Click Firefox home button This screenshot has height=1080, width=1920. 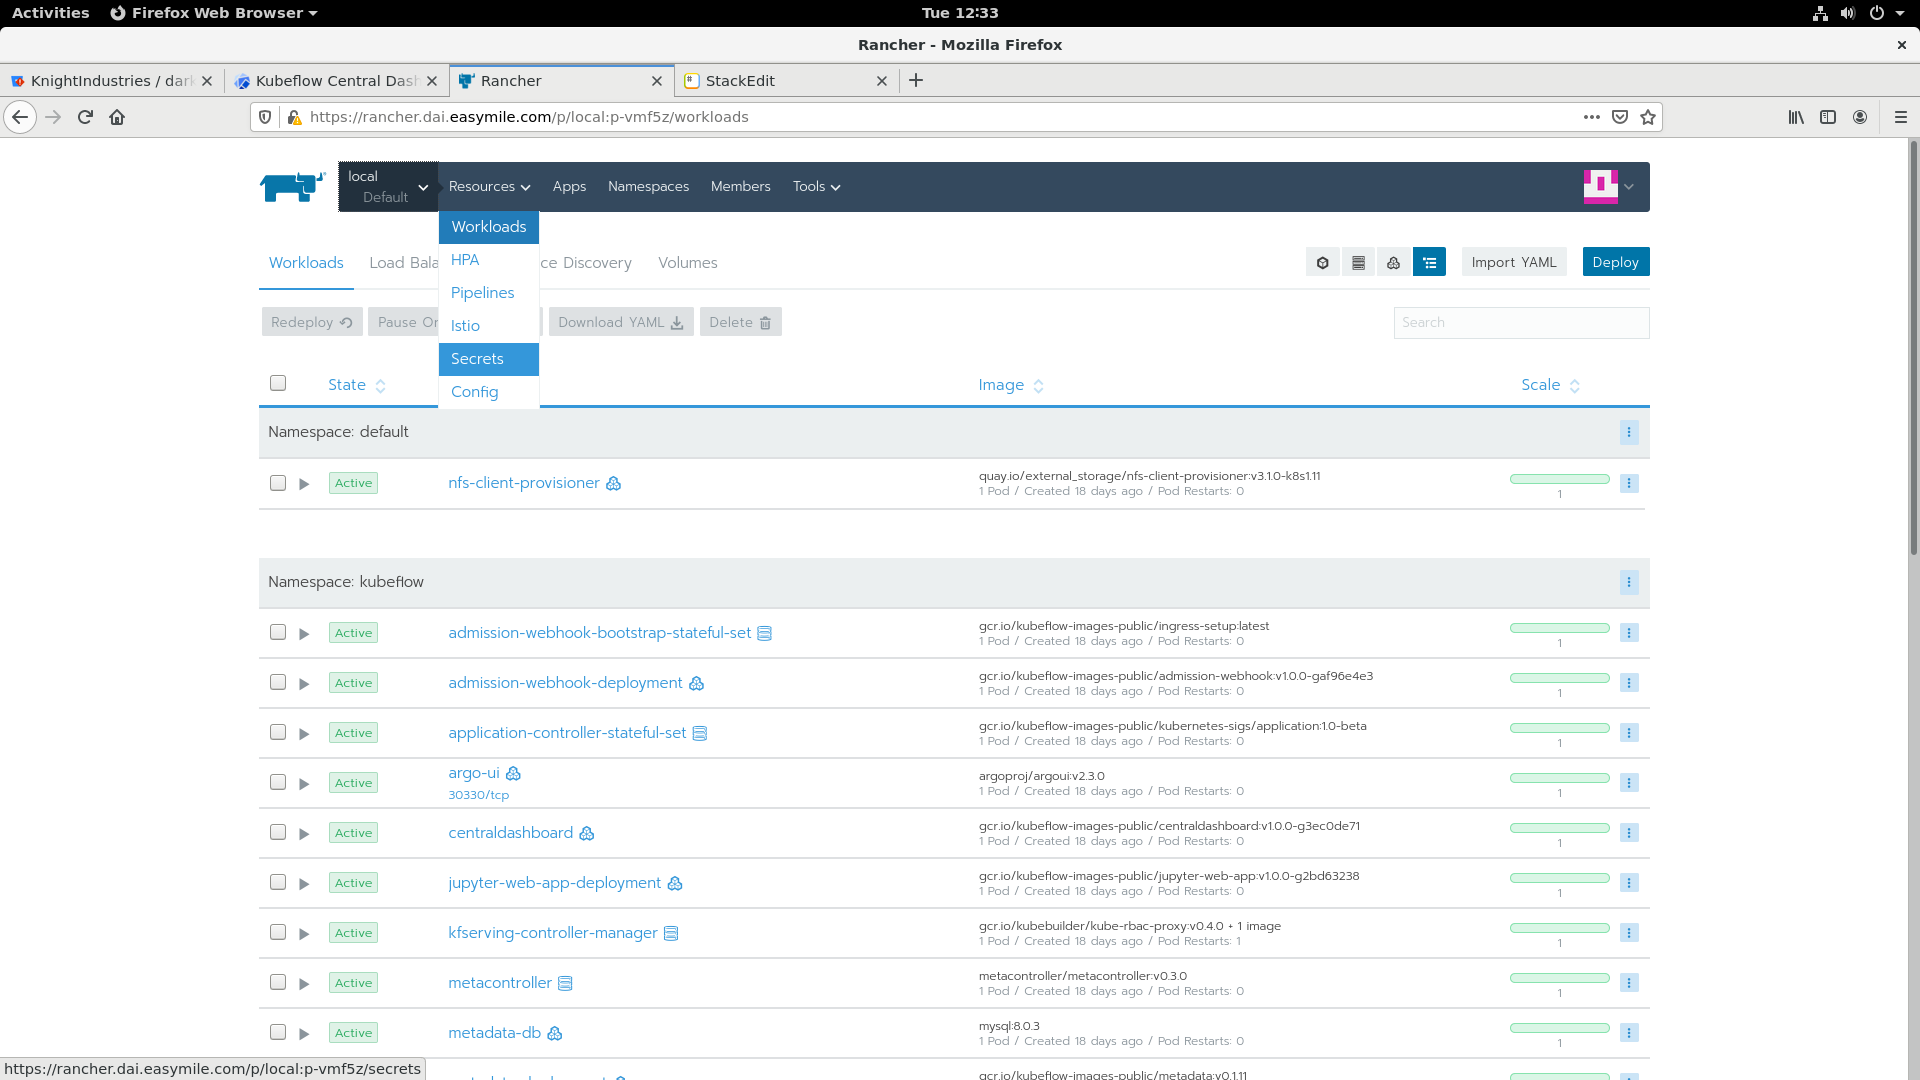coord(117,117)
